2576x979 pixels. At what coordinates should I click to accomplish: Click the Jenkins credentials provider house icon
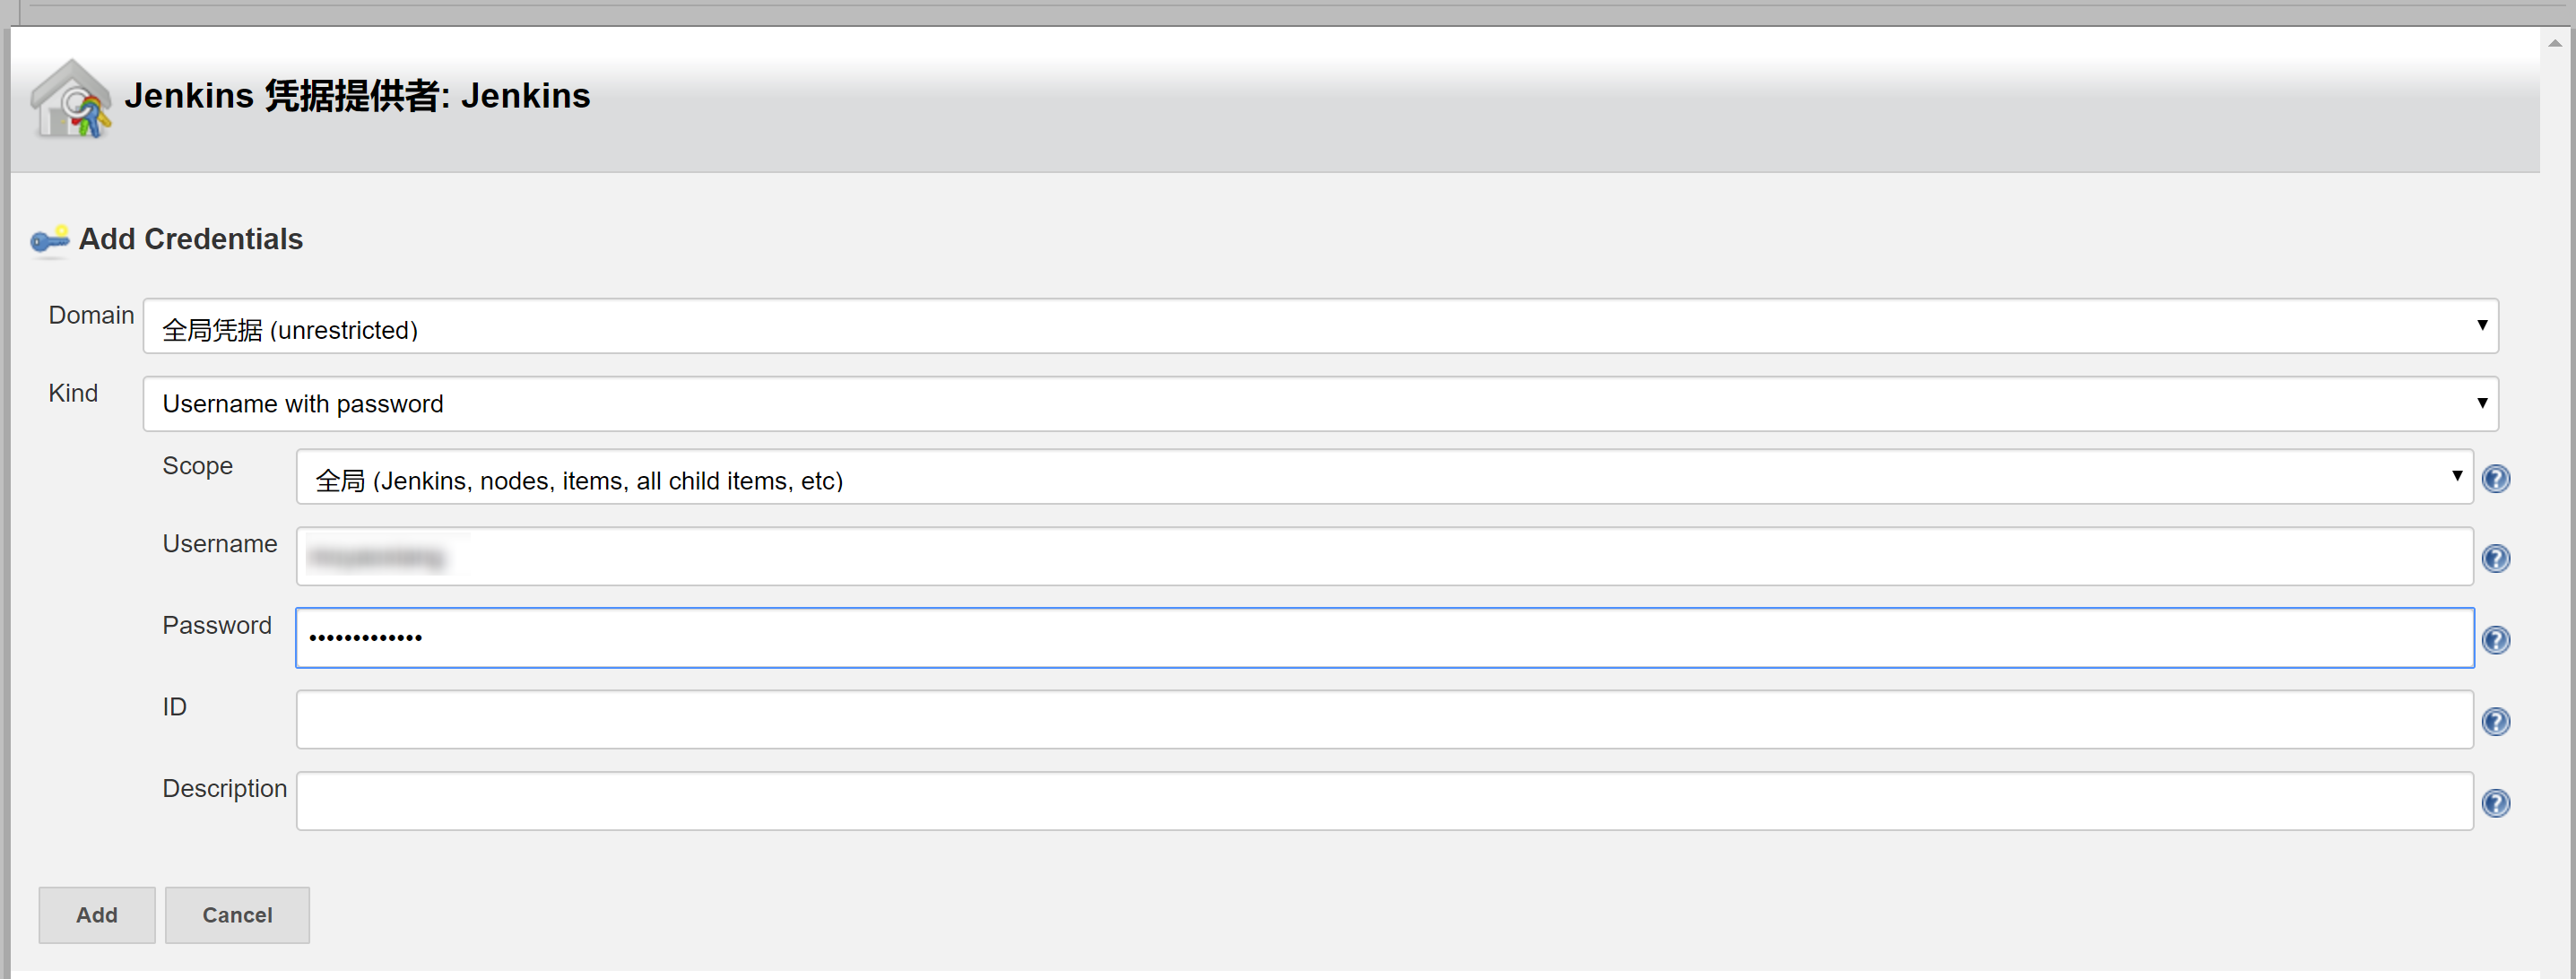(71, 98)
